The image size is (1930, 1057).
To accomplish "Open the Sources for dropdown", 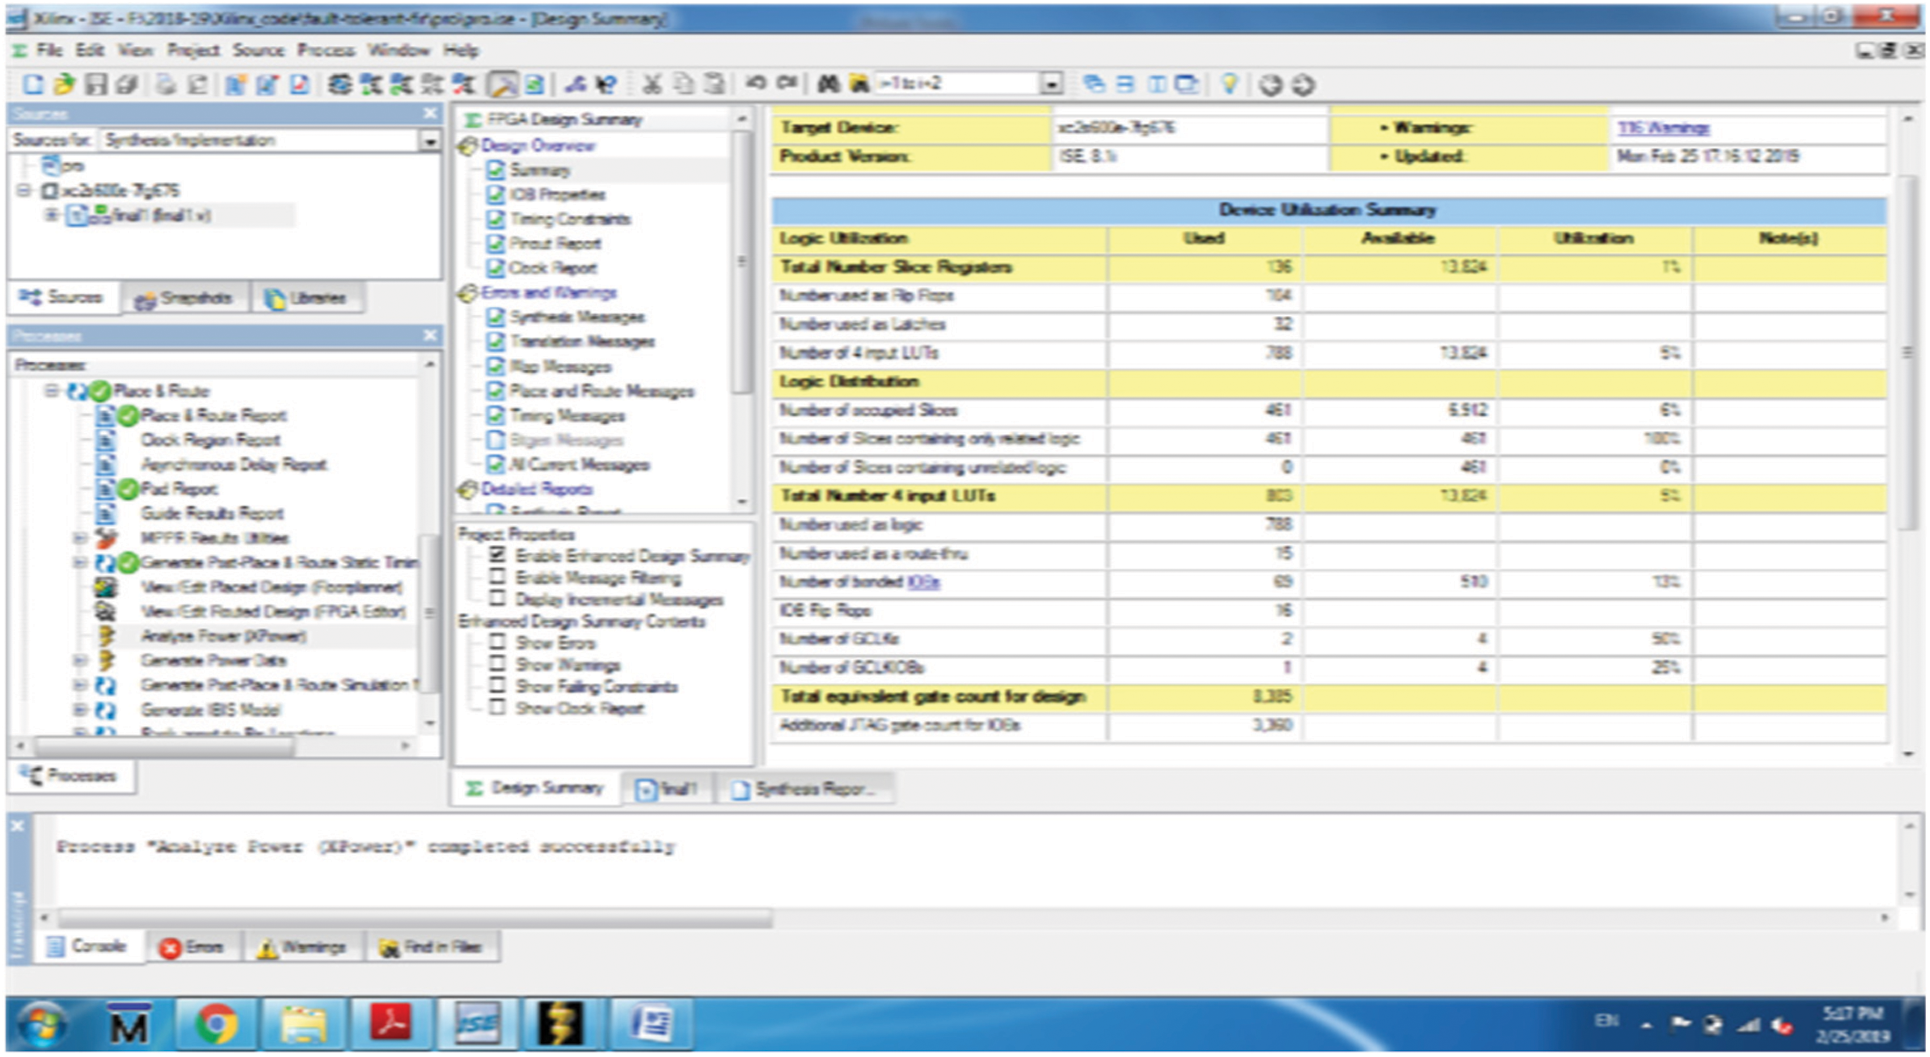I will (429, 141).
